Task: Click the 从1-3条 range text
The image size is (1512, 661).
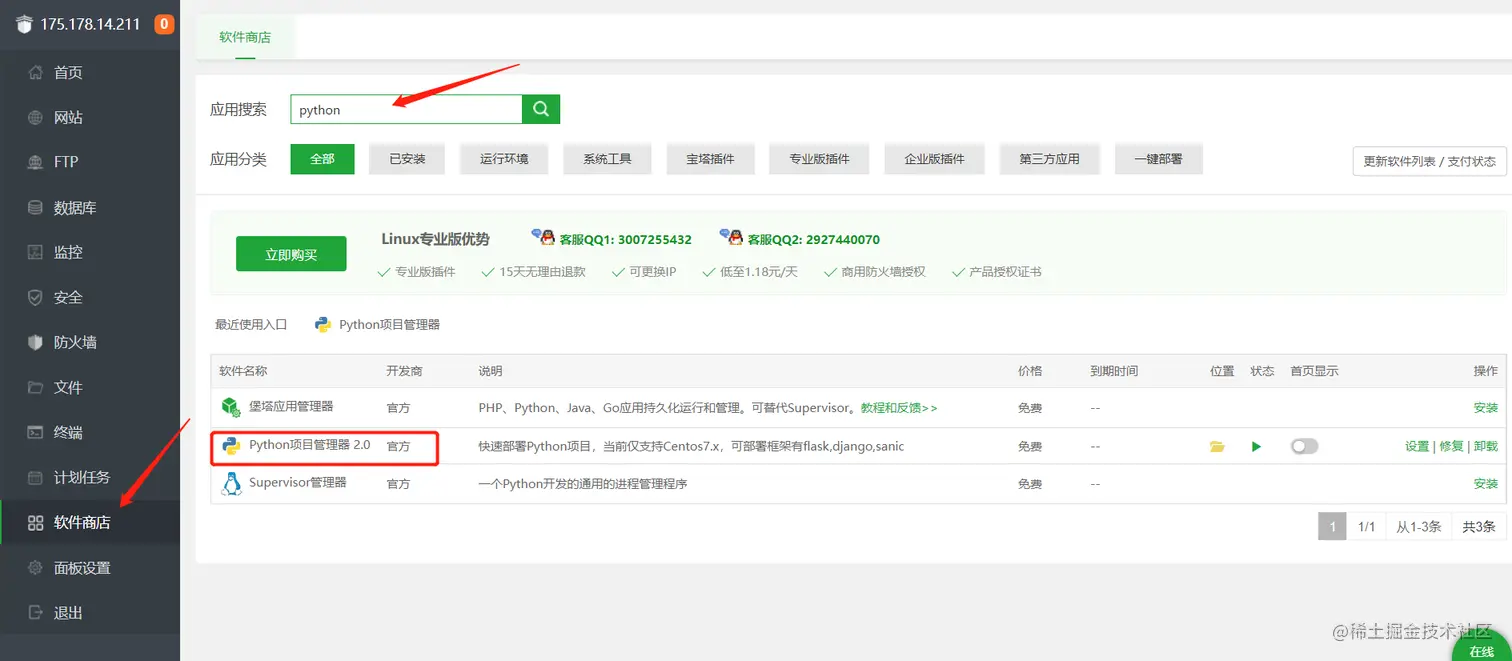Action: point(1419,526)
